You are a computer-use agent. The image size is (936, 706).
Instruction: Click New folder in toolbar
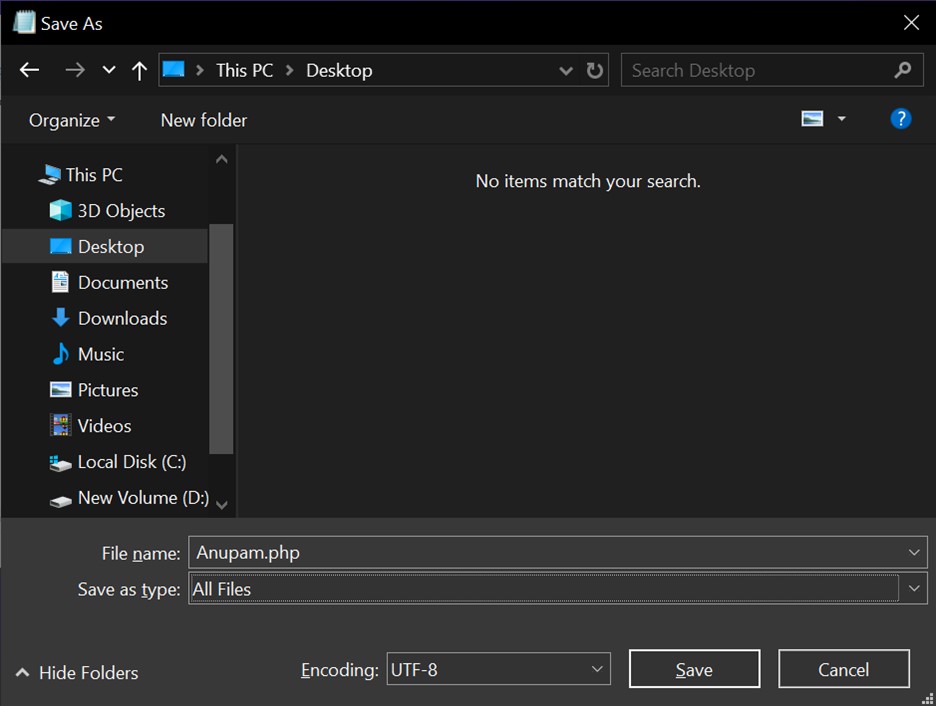click(204, 120)
